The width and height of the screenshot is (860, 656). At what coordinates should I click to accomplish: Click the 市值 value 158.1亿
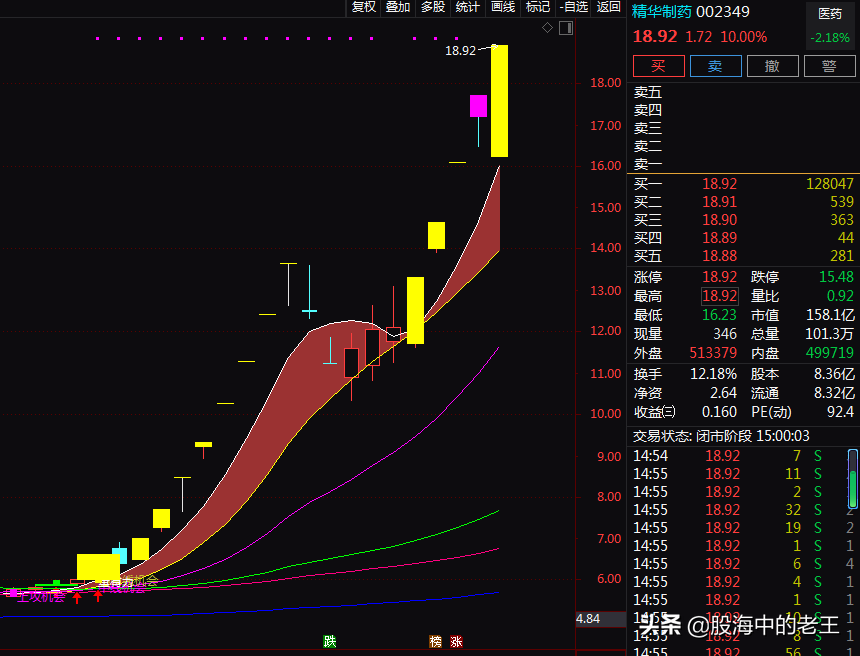[830, 315]
